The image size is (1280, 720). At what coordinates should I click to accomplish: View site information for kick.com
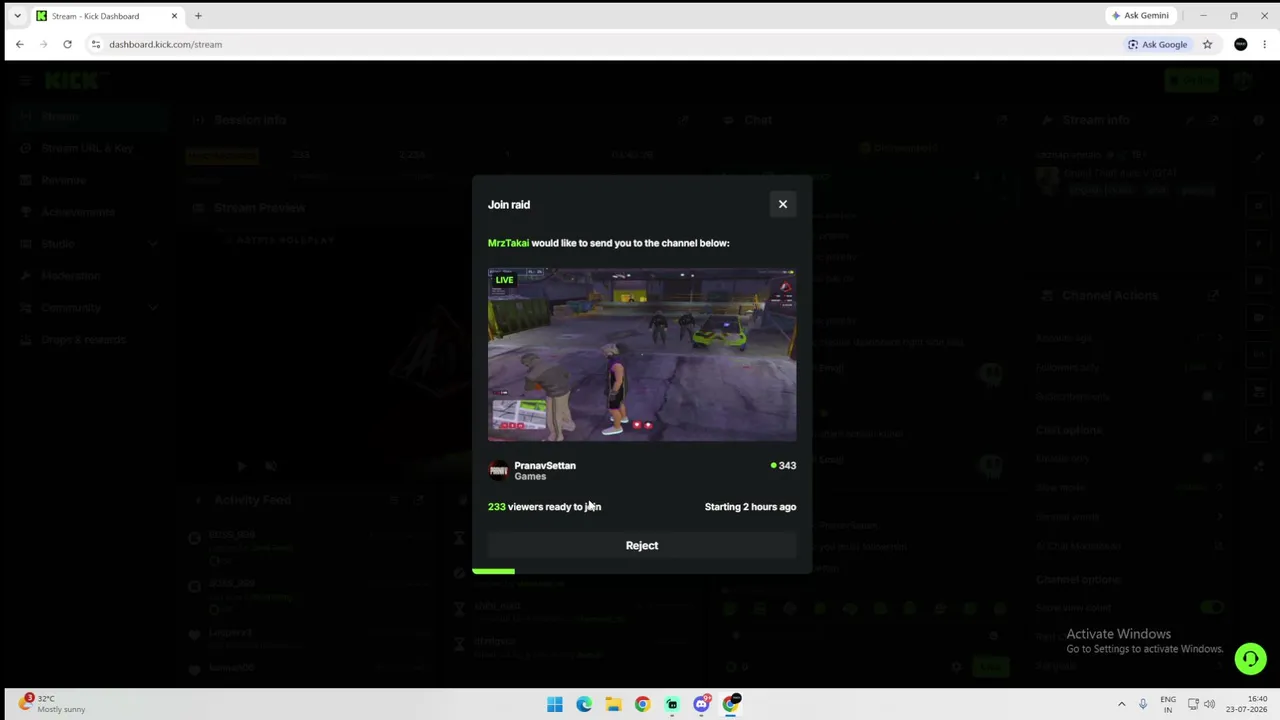(x=95, y=44)
